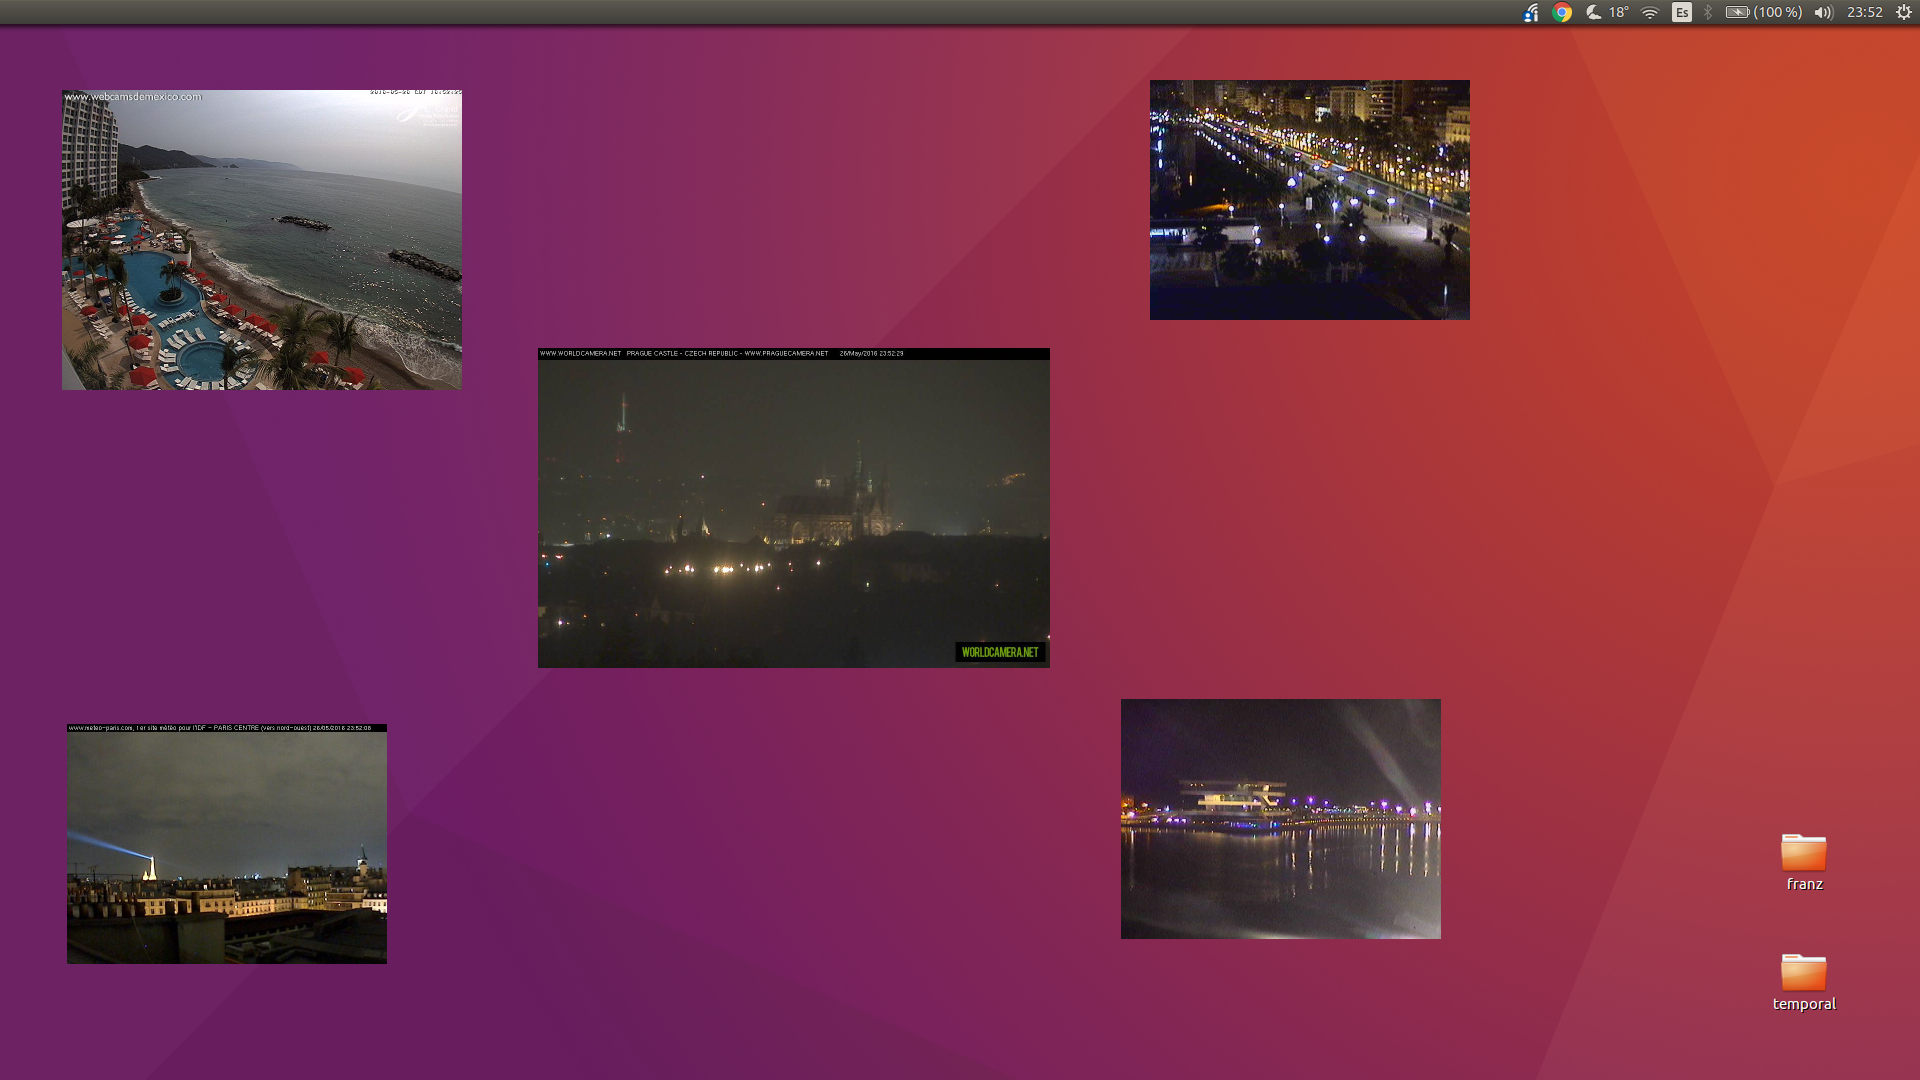Click the harbor night webcam image
Image resolution: width=1920 pixels, height=1080 pixels.
pos(1280,818)
